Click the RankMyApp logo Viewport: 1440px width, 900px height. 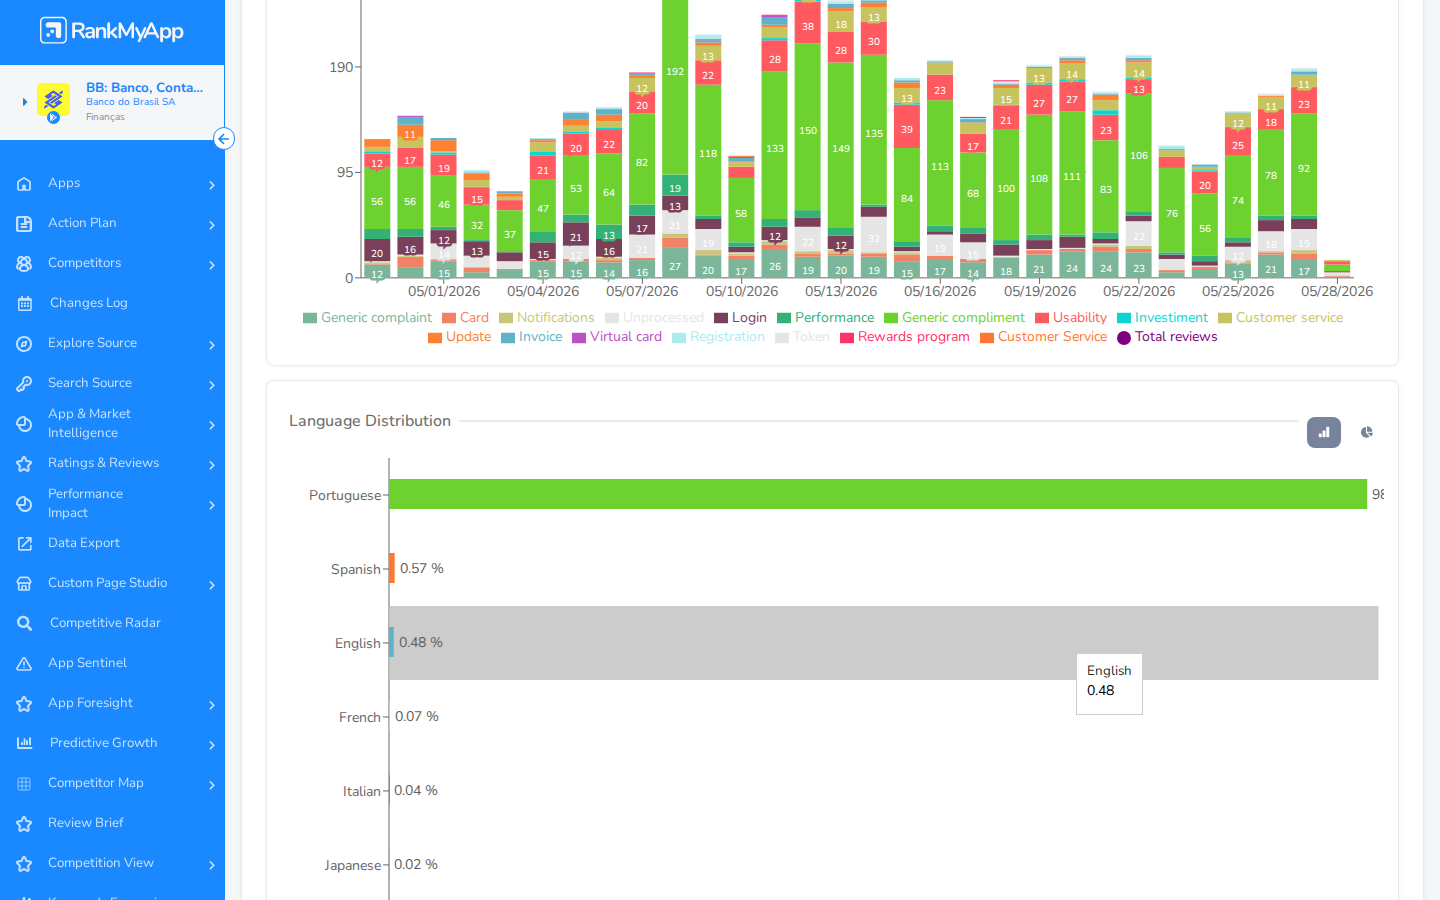pyautogui.click(x=112, y=31)
